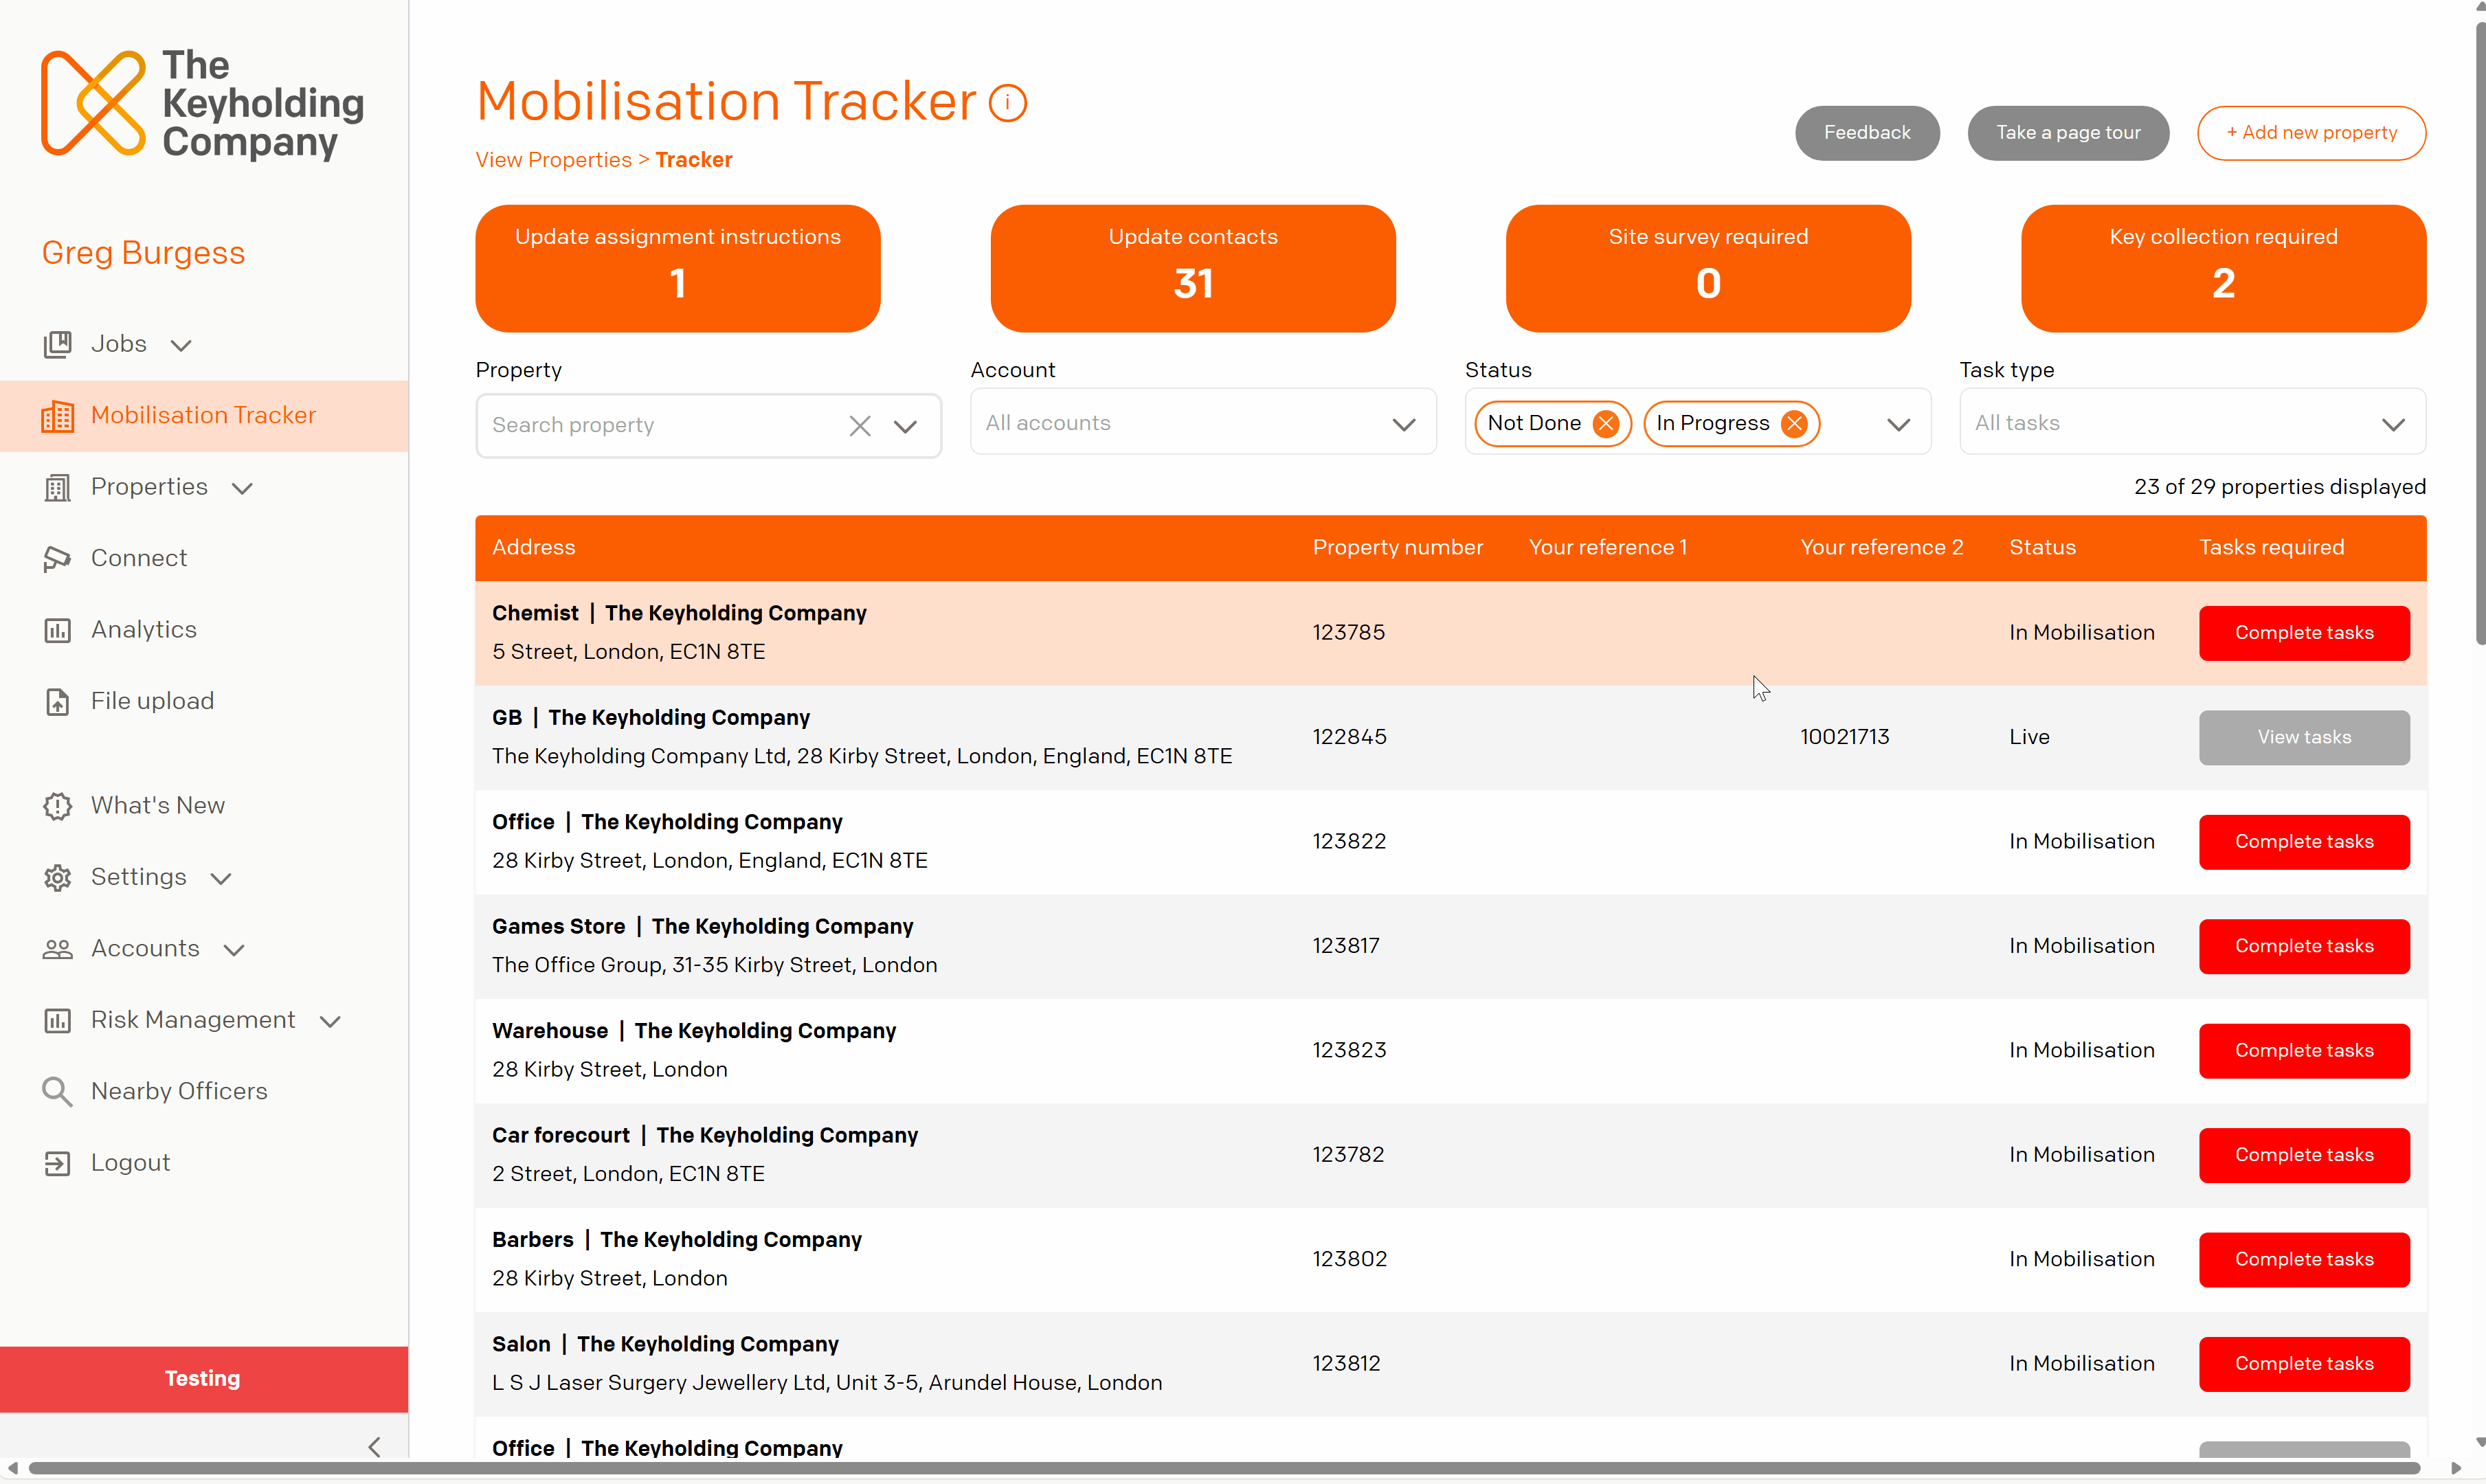2486x1484 pixels.
Task: Click the What's New badge icon
Action: 57,806
